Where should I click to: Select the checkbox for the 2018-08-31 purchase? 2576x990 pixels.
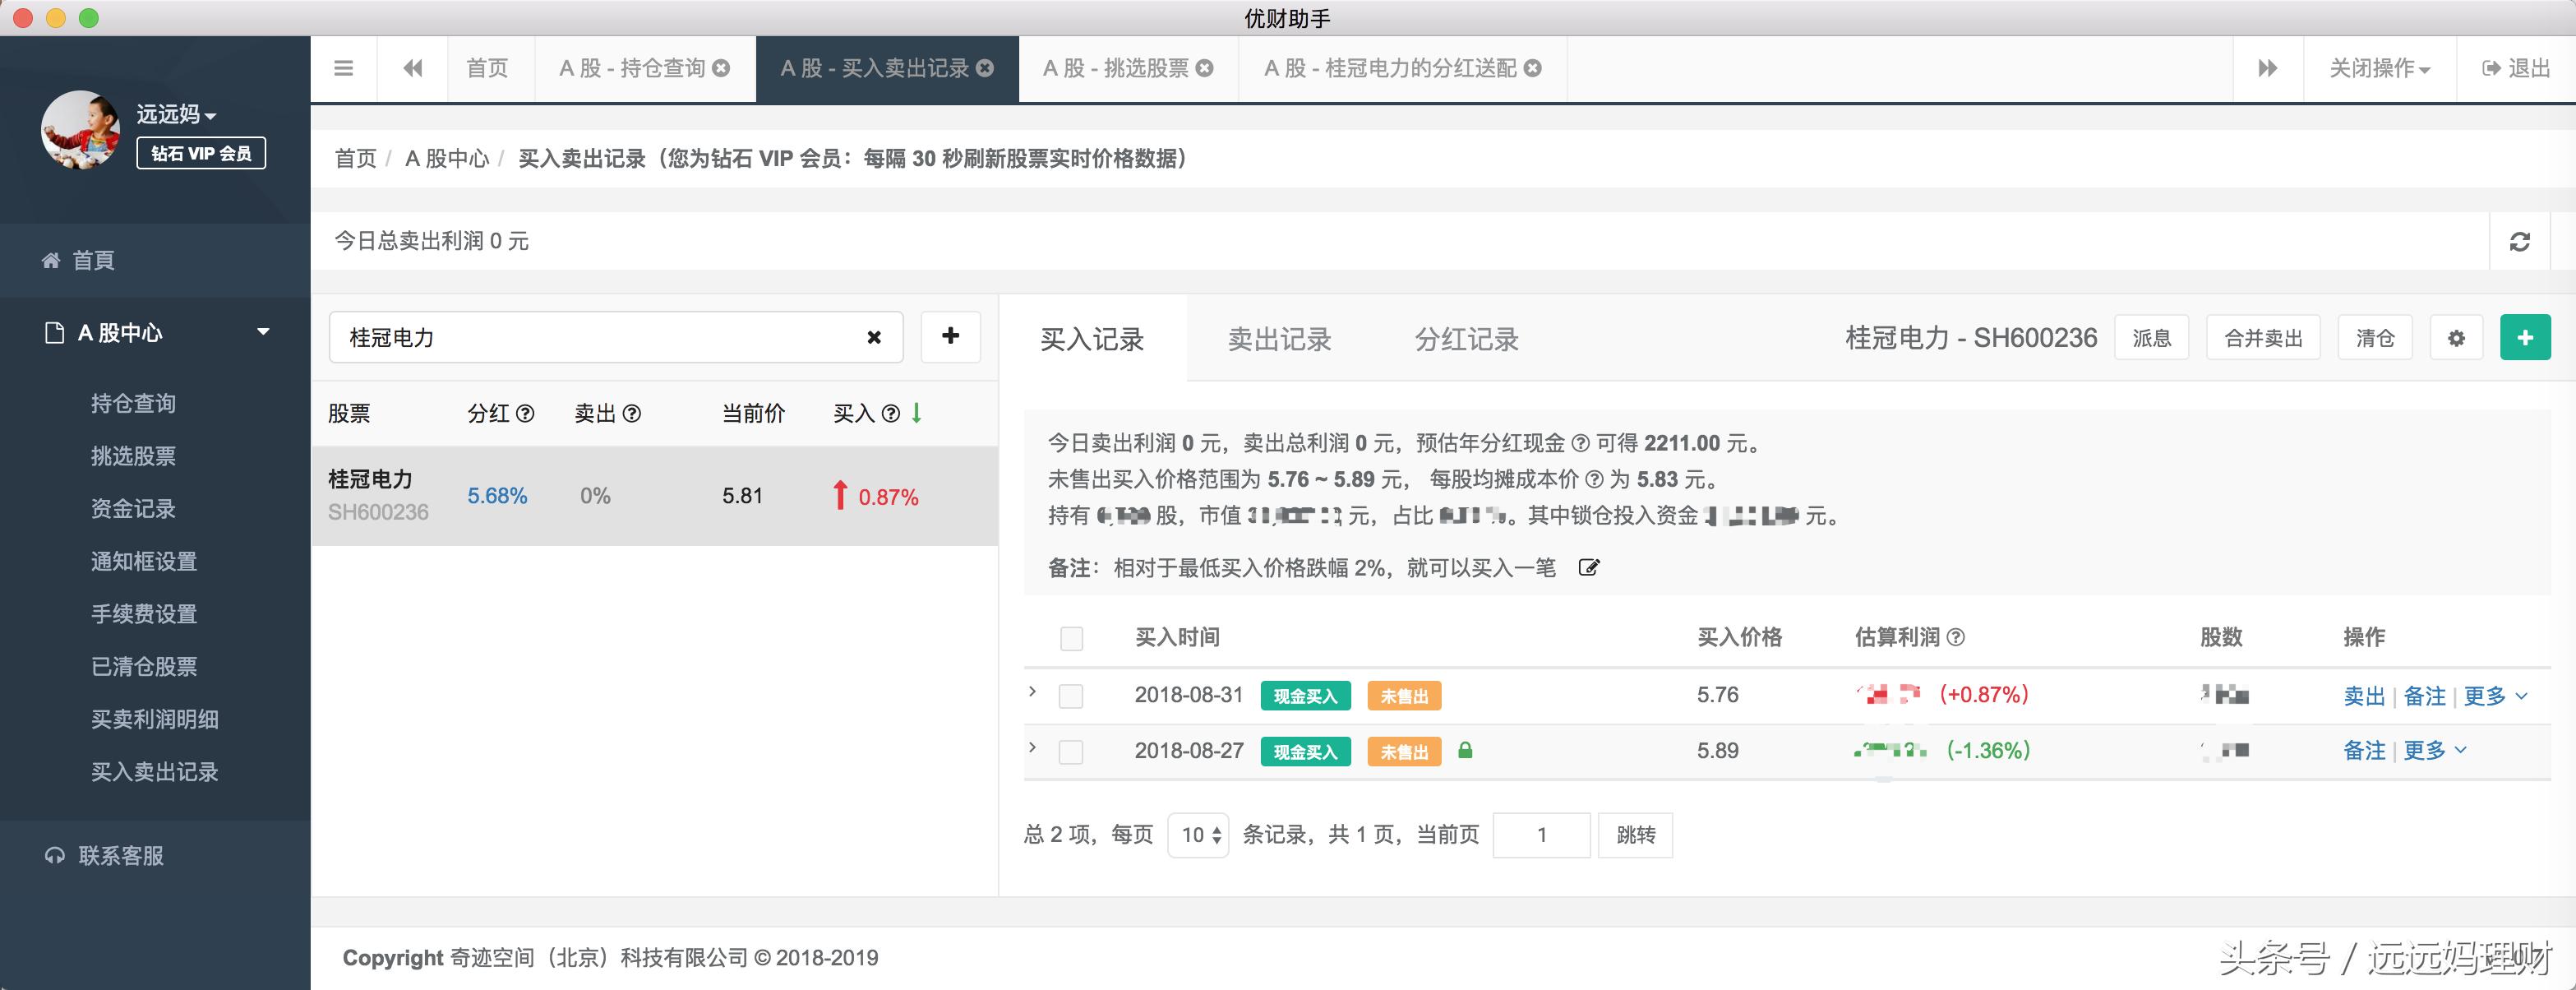(x=1071, y=695)
